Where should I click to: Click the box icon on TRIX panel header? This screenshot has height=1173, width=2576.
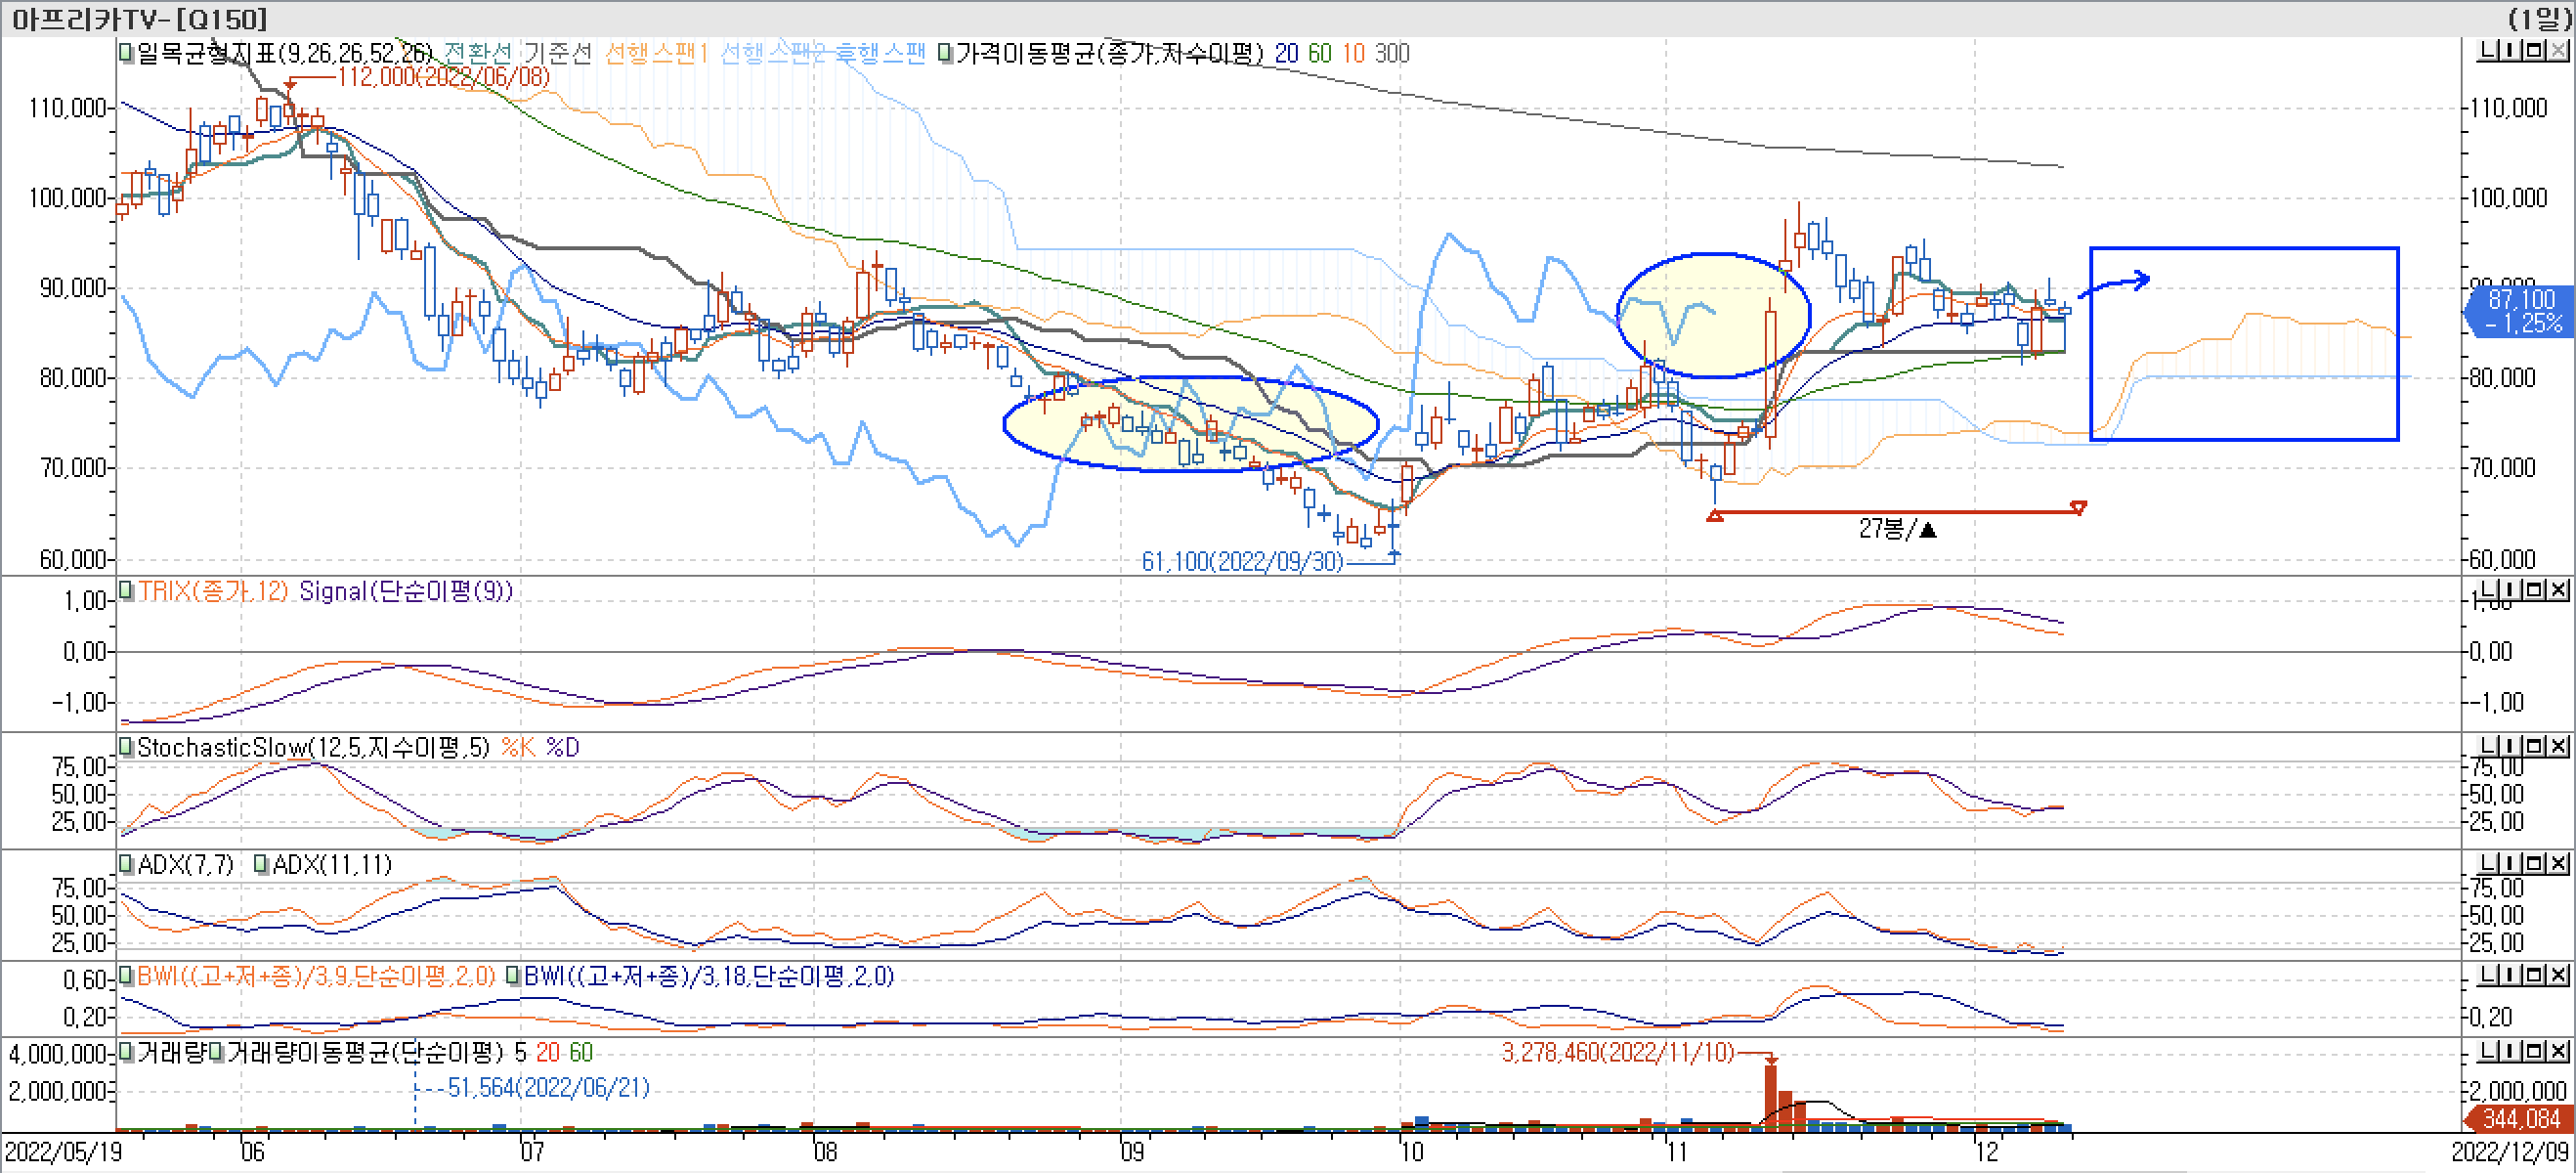click(x=2532, y=589)
